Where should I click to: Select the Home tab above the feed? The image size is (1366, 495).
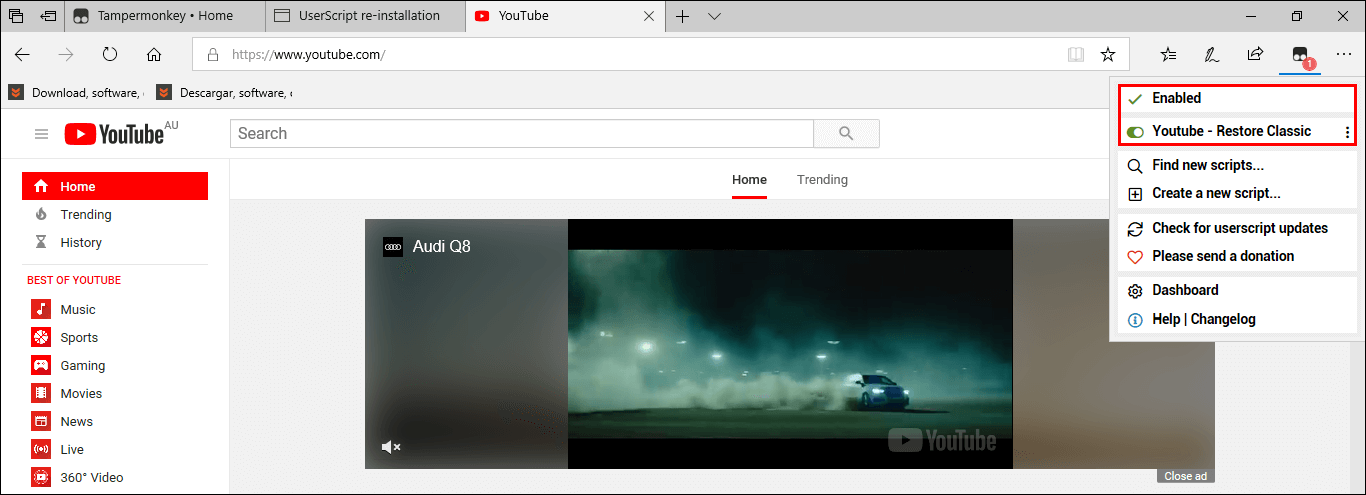point(749,180)
